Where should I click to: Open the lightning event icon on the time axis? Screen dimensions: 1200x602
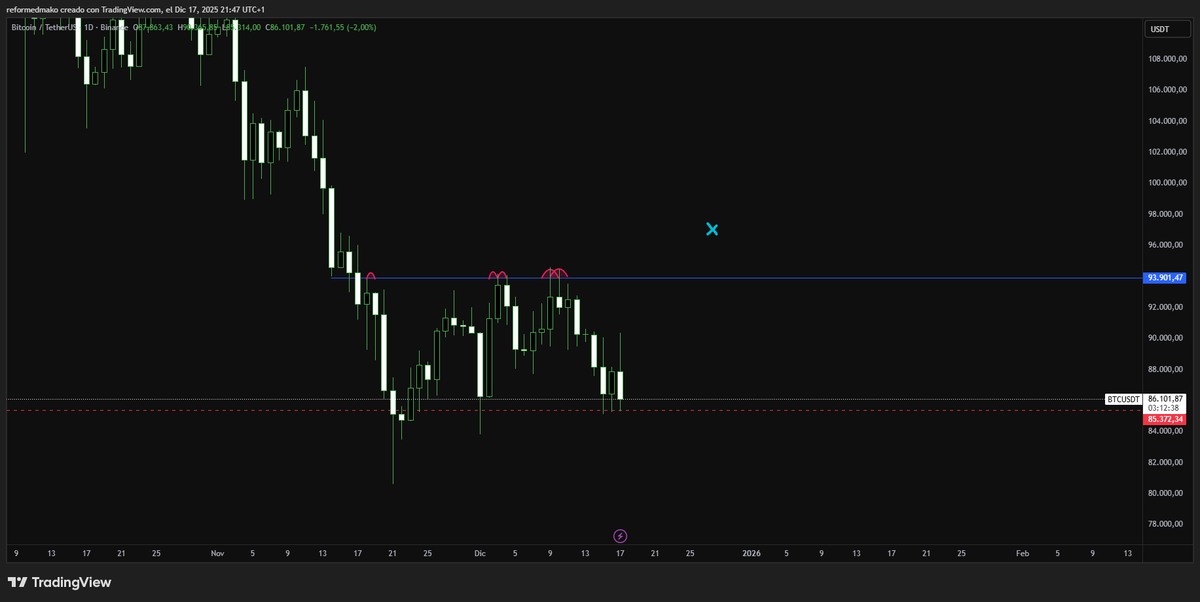[x=620, y=536]
